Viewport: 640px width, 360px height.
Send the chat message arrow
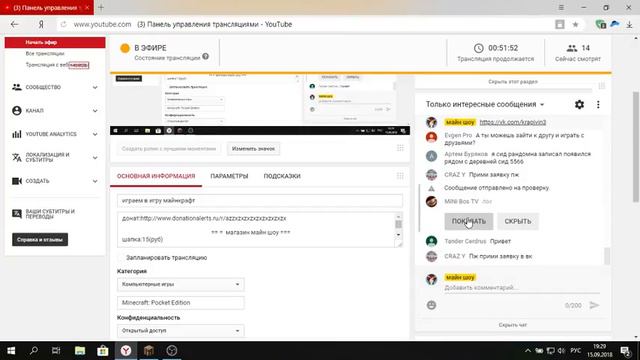594,305
